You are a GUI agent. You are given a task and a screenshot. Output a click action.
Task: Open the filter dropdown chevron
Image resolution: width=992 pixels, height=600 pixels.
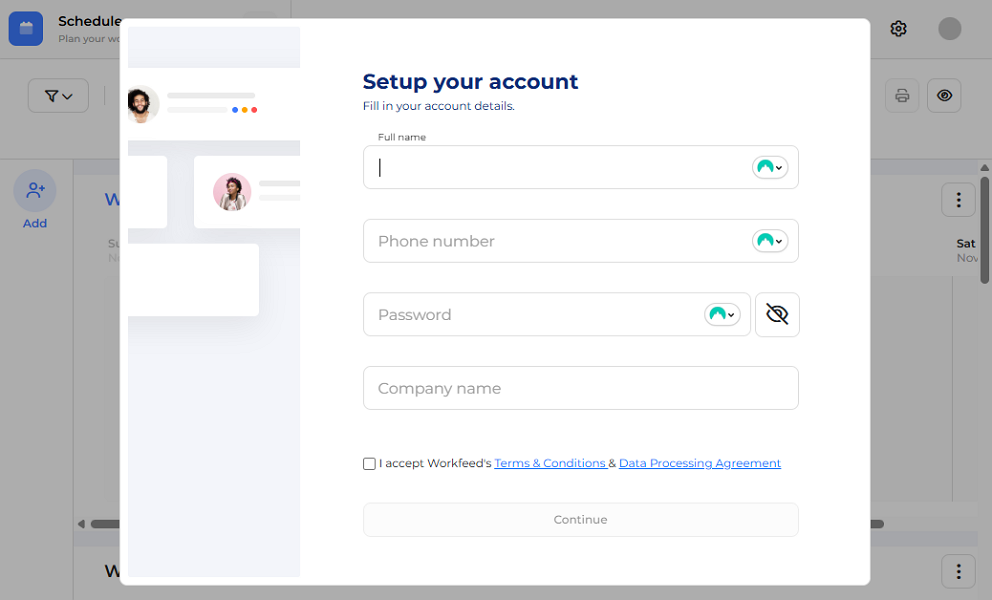[69, 95]
